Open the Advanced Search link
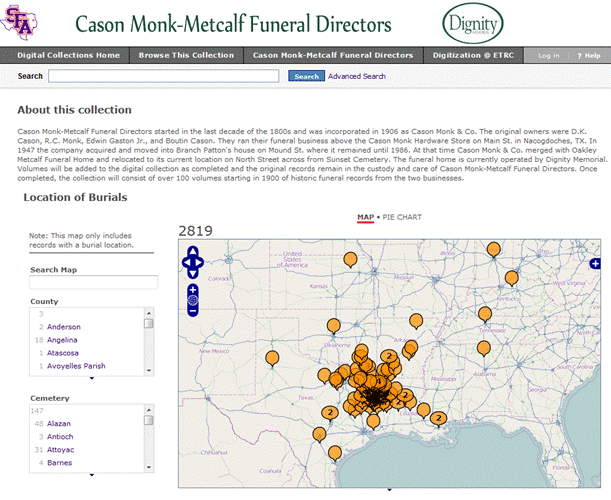 [356, 76]
